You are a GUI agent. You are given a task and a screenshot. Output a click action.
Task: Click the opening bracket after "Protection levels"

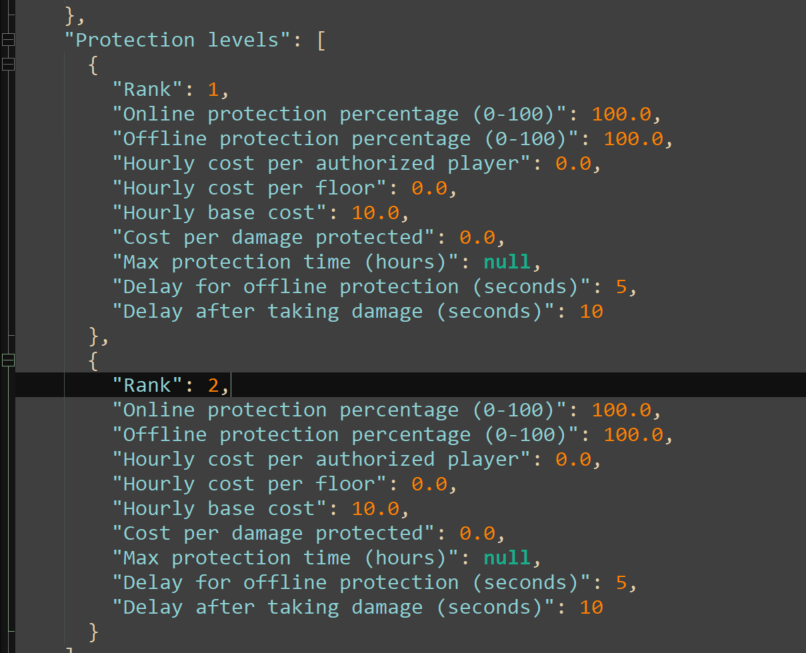click(321, 40)
